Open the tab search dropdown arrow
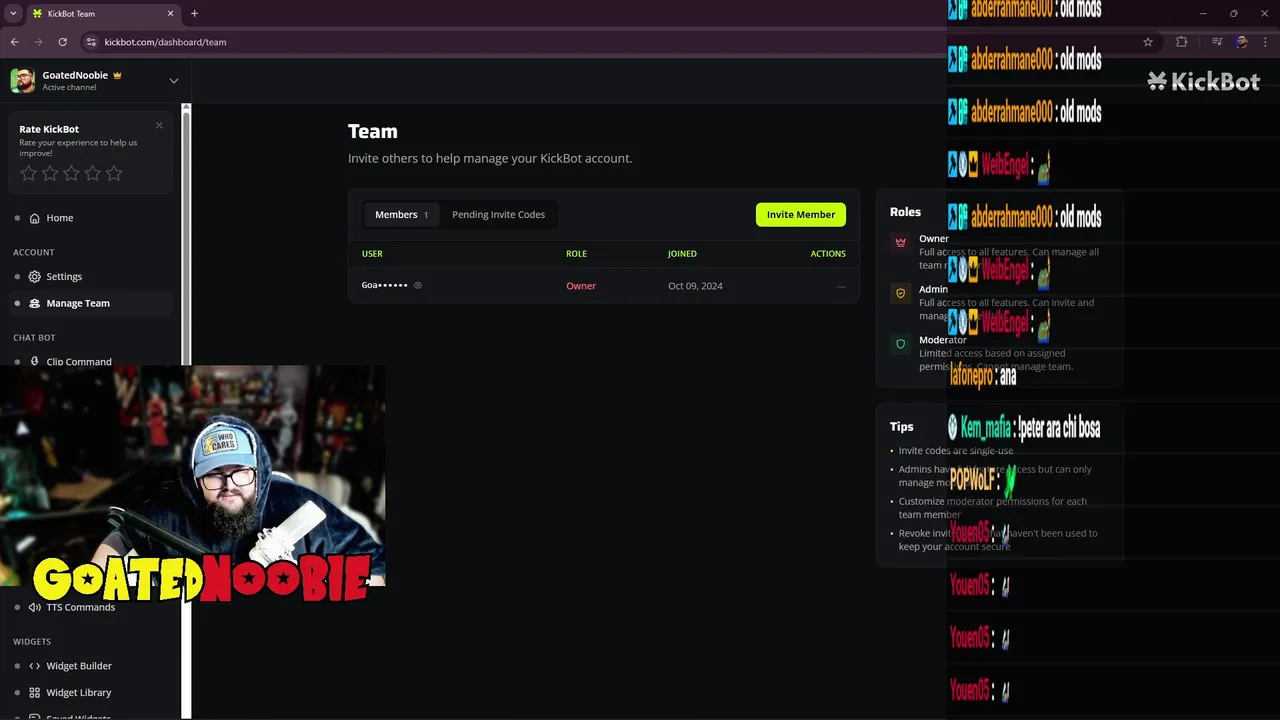This screenshot has height=720, width=1280. click(x=13, y=14)
